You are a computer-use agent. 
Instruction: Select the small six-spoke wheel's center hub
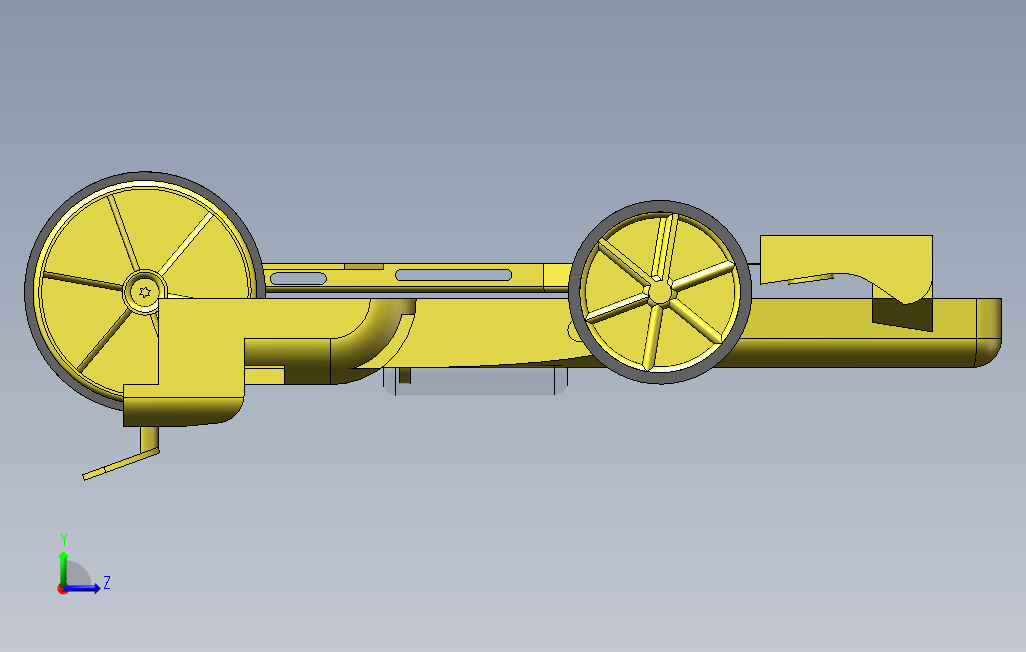point(660,292)
